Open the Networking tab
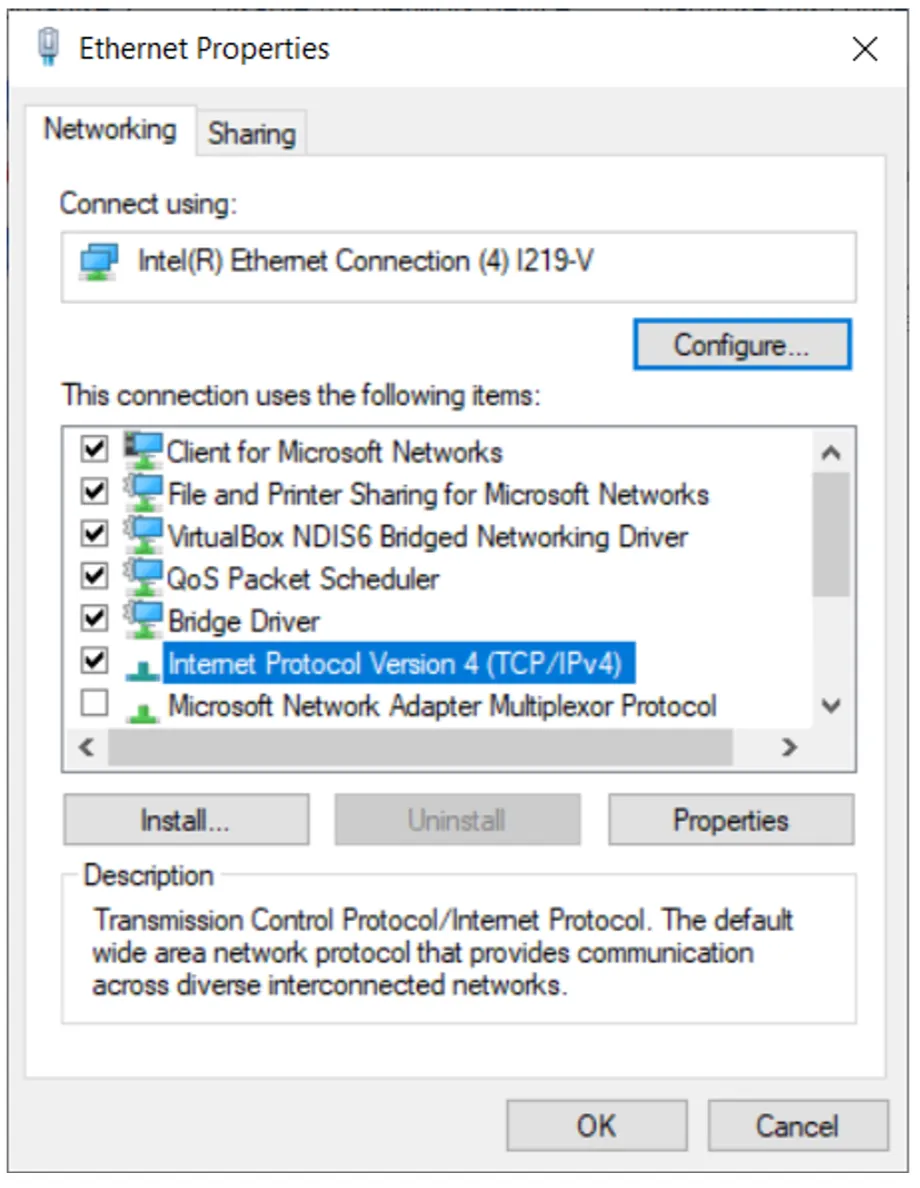Screen dimensions: 920x1188 (x=110, y=130)
